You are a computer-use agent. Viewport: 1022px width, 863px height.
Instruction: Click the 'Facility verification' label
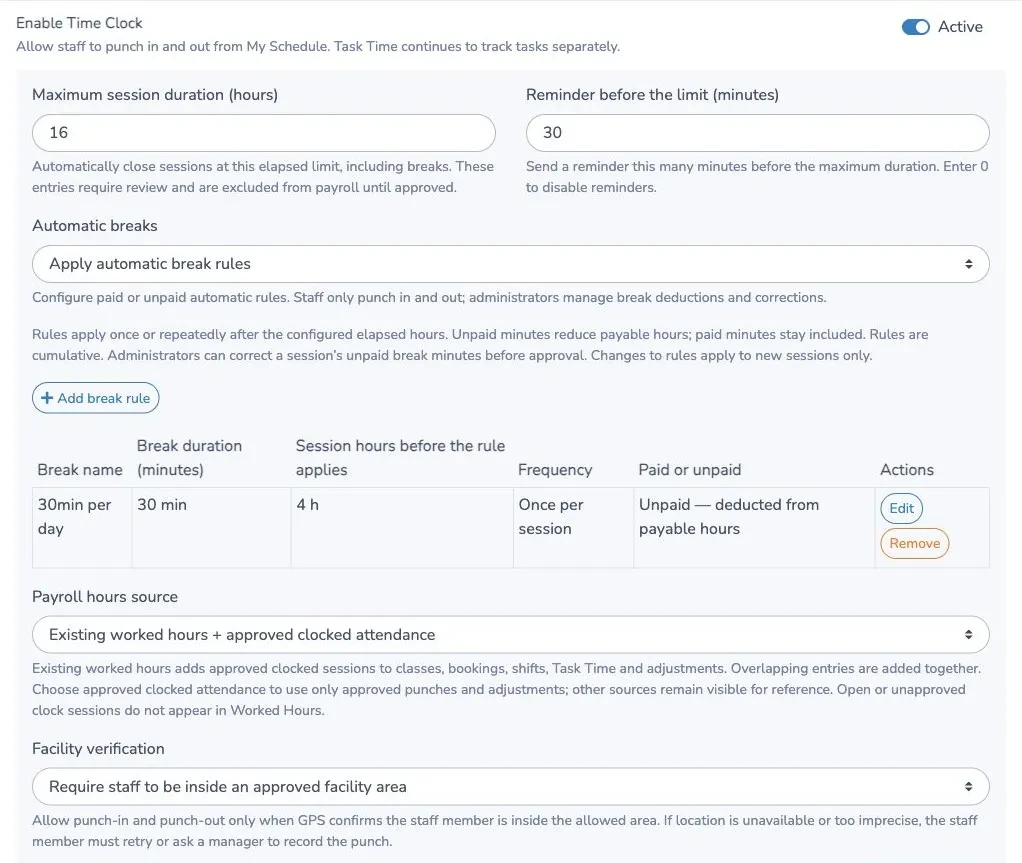pos(98,748)
